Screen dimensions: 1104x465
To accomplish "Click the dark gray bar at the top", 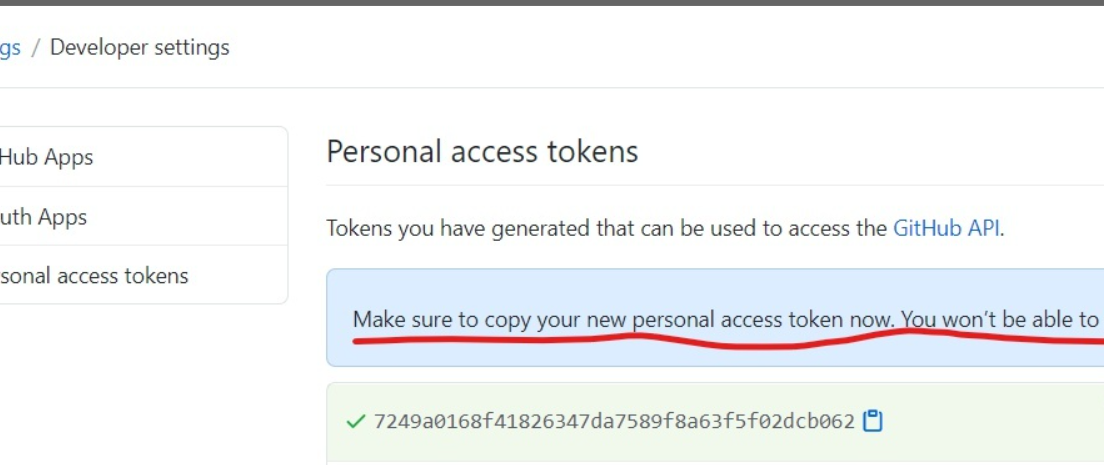I will [x=552, y=3].
